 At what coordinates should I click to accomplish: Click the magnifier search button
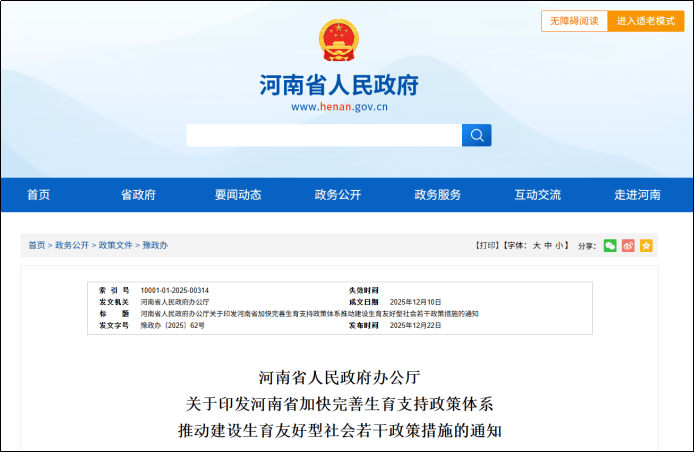[476, 135]
